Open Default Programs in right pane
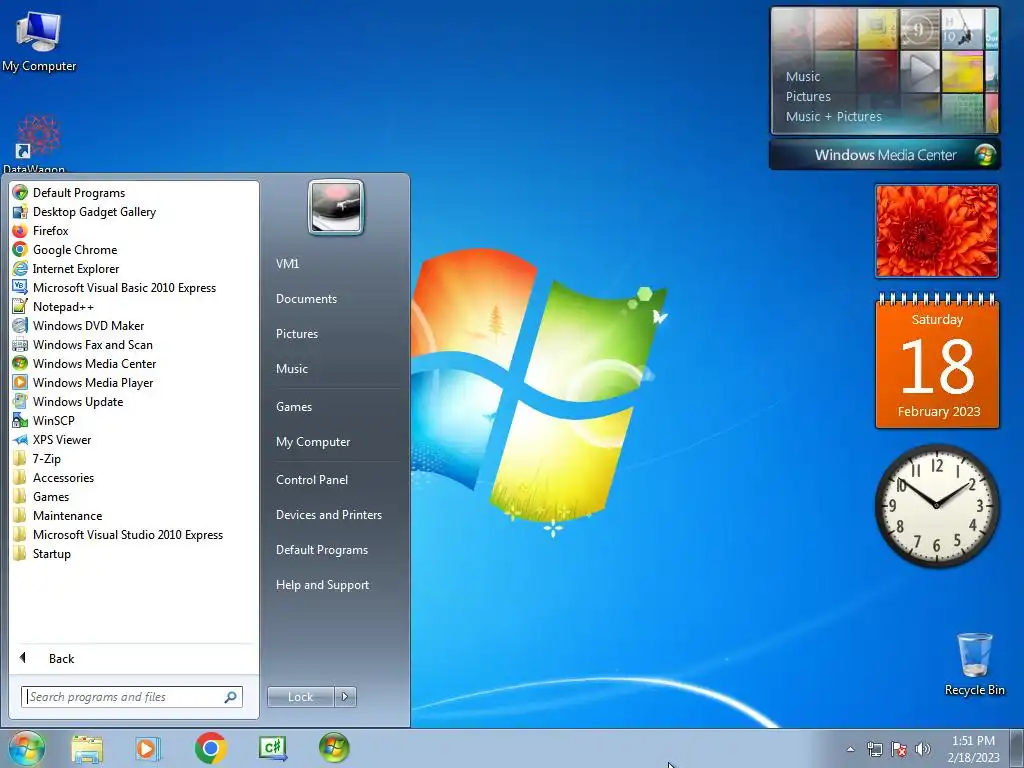Screen dimensions: 1024x768 (x=321, y=550)
